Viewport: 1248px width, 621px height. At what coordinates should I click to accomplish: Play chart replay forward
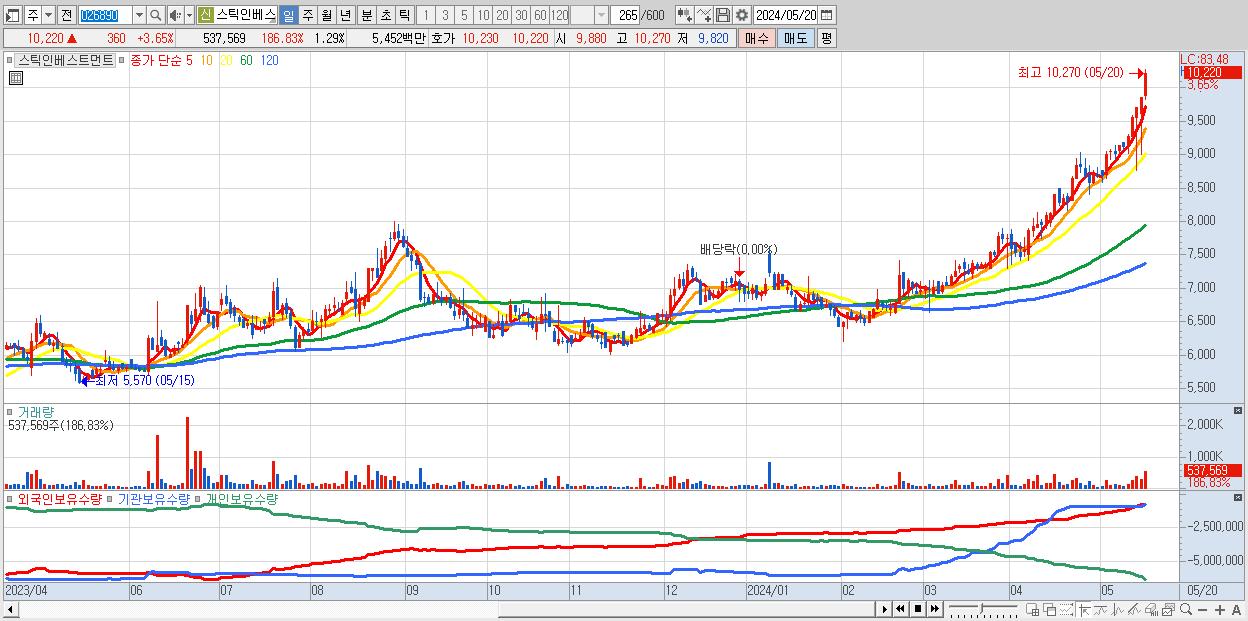885,609
